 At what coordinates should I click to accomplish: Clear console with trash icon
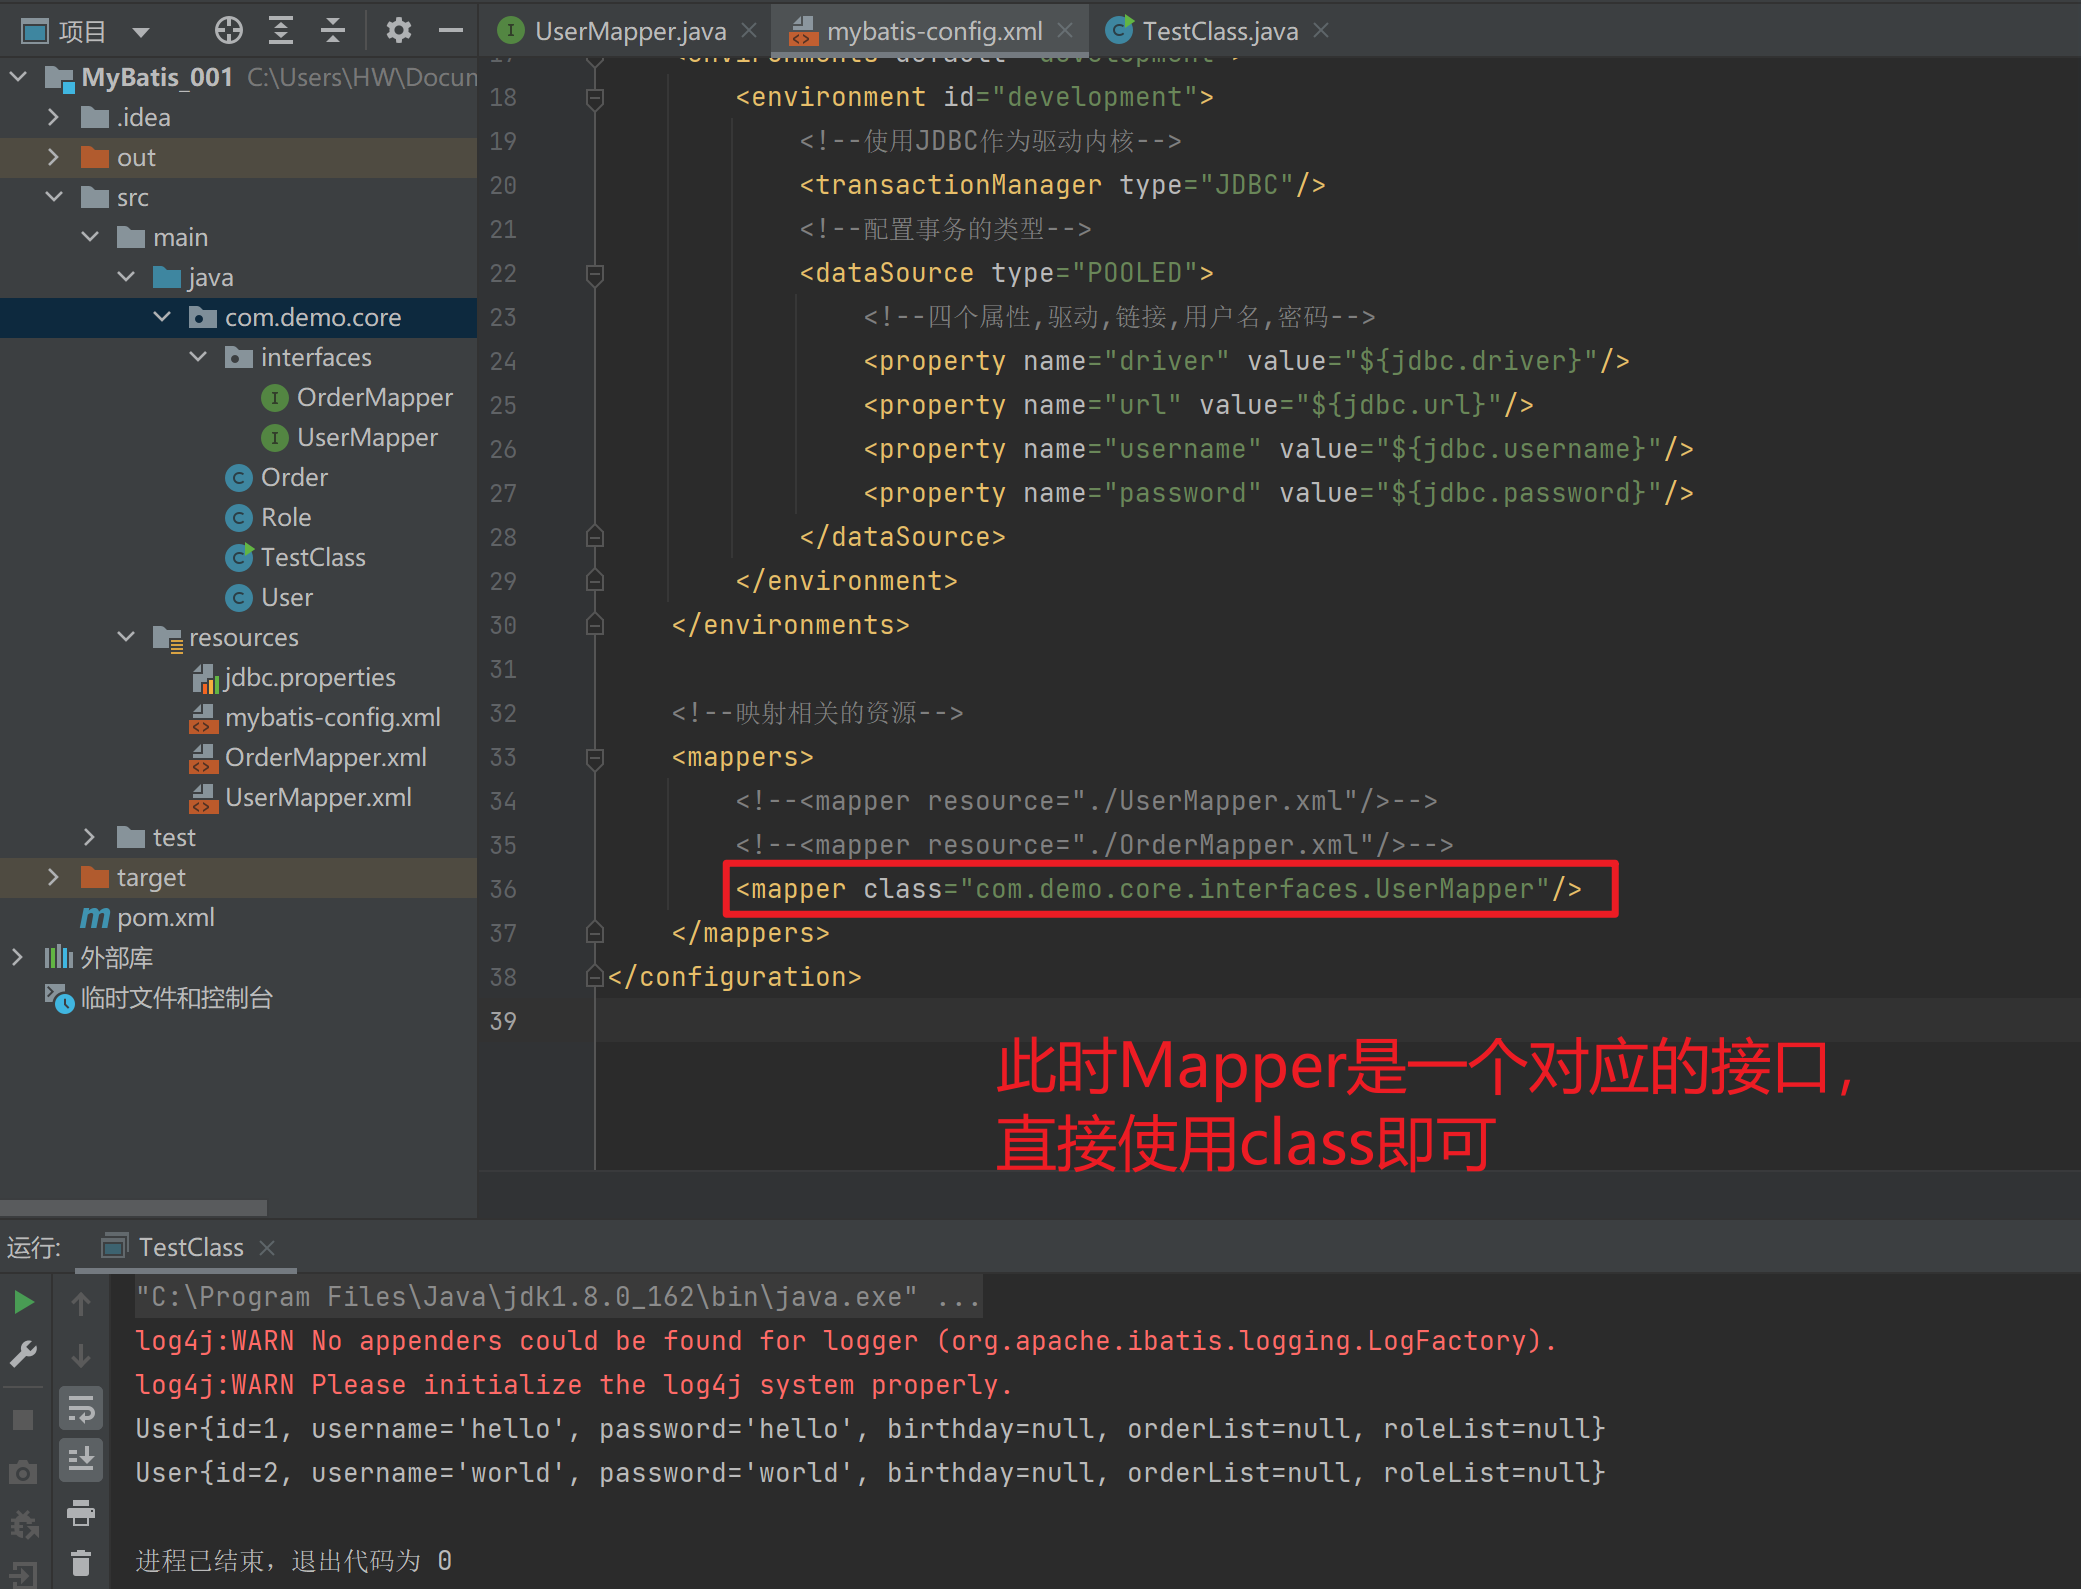[81, 1562]
